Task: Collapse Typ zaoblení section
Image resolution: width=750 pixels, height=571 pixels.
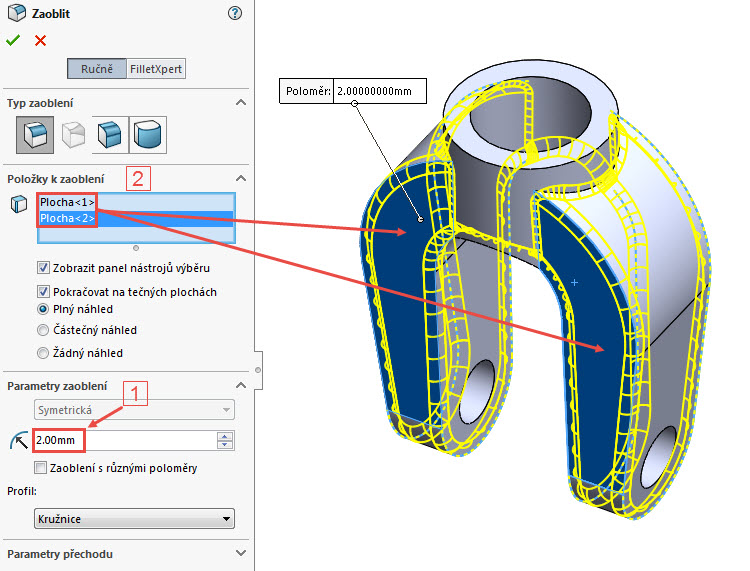Action: (241, 103)
